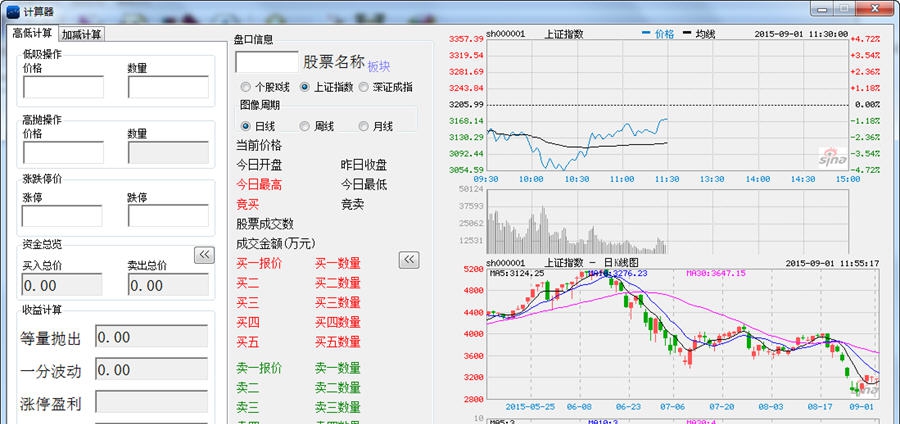The image size is (900, 424).
Task: Click the 买二 label
Action: click(247, 283)
